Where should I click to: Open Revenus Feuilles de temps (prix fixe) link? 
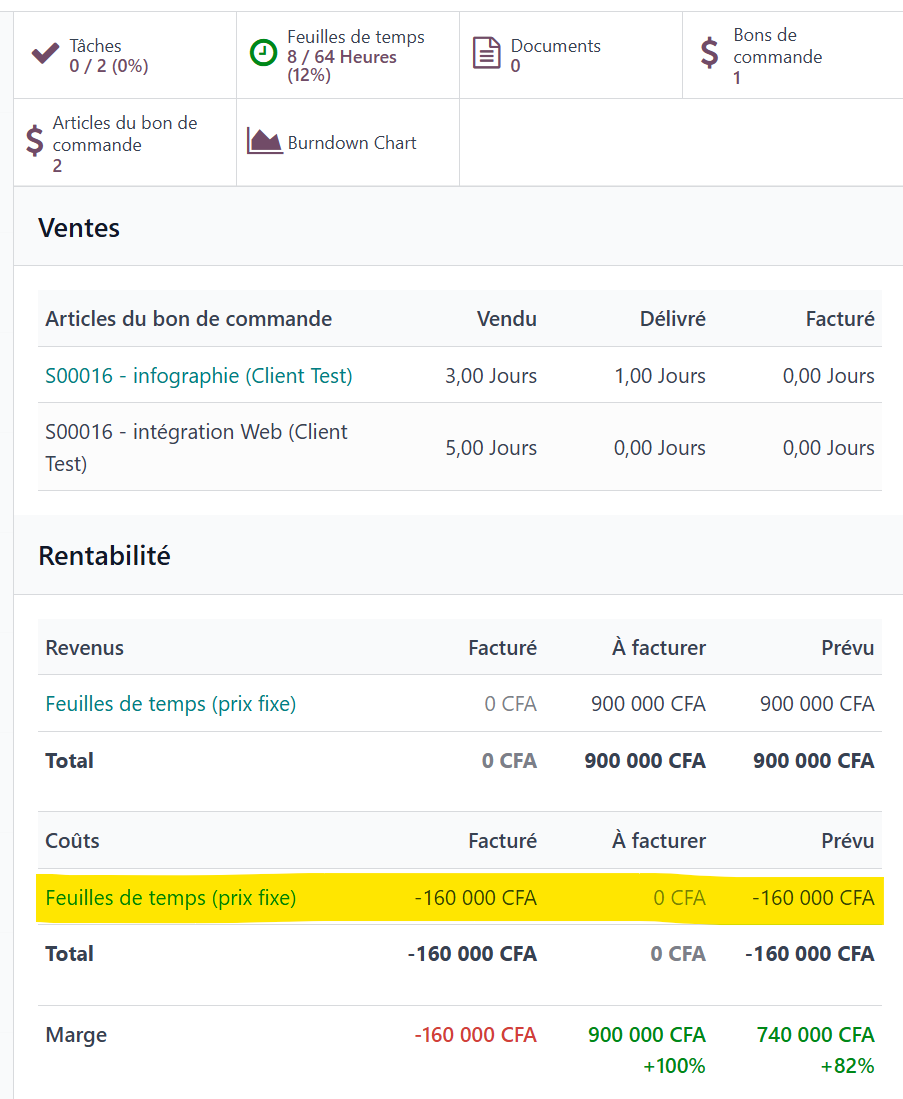[x=170, y=704]
